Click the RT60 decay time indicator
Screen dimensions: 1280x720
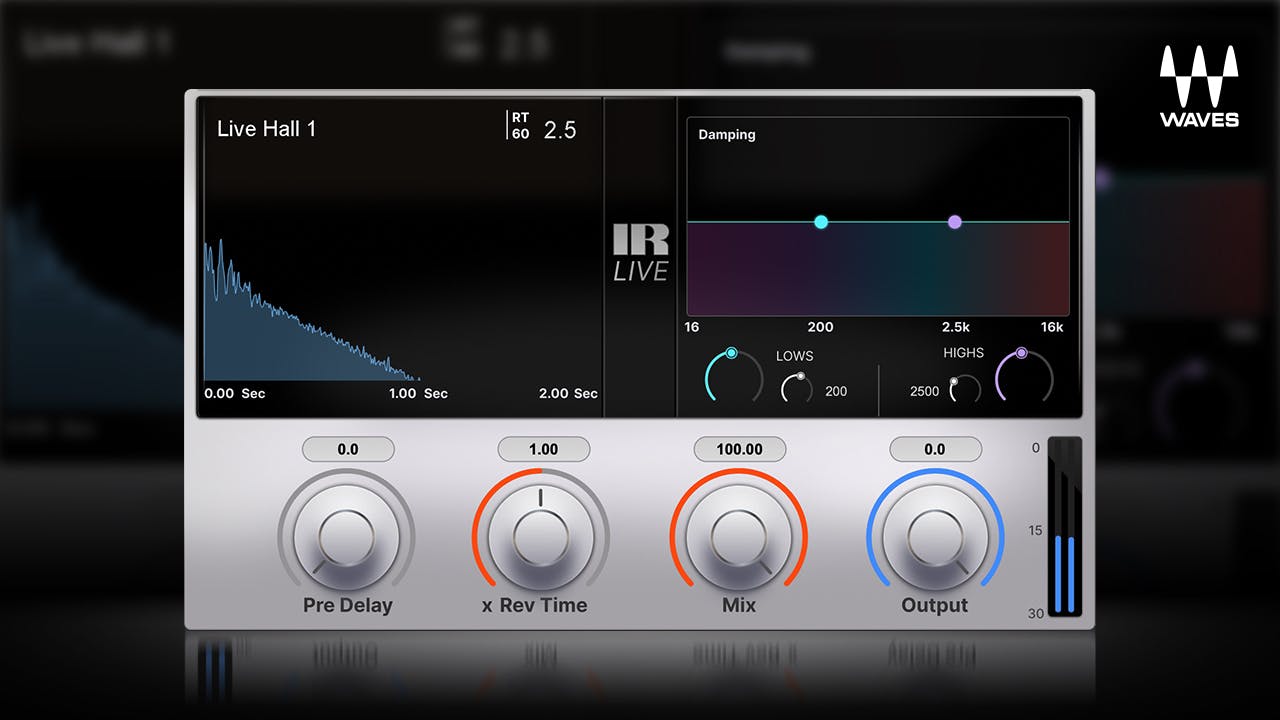540,127
